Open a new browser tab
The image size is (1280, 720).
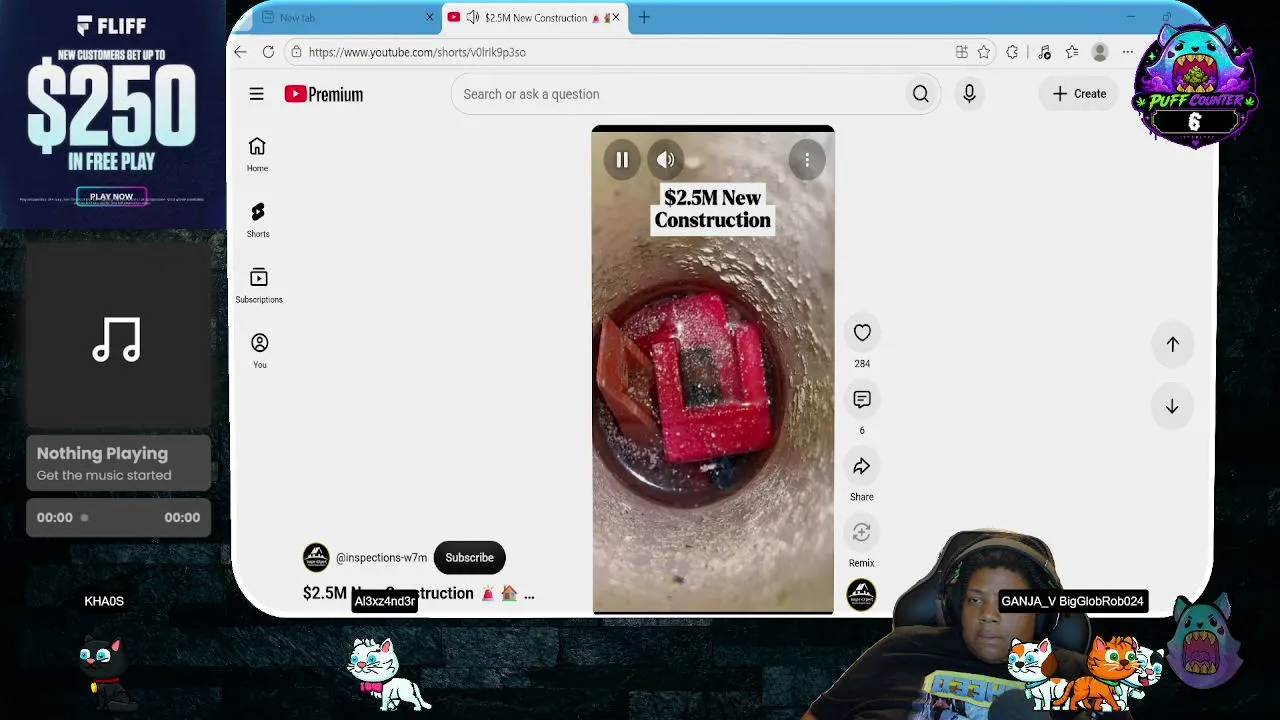[x=644, y=18]
